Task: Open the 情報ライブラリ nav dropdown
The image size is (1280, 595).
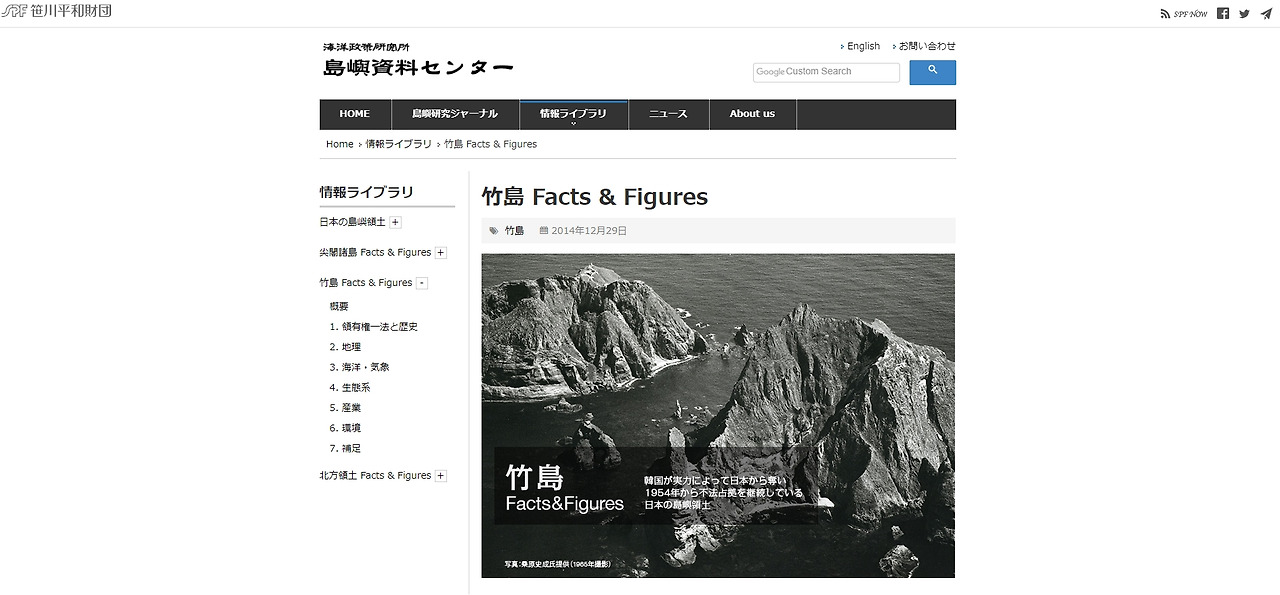Action: pyautogui.click(x=573, y=114)
